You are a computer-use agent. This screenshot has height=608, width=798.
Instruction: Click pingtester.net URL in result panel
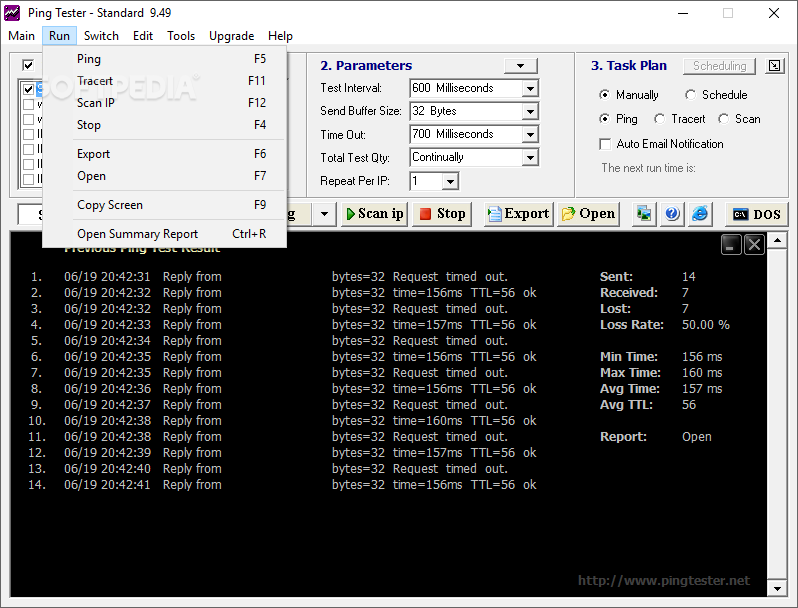pos(664,581)
